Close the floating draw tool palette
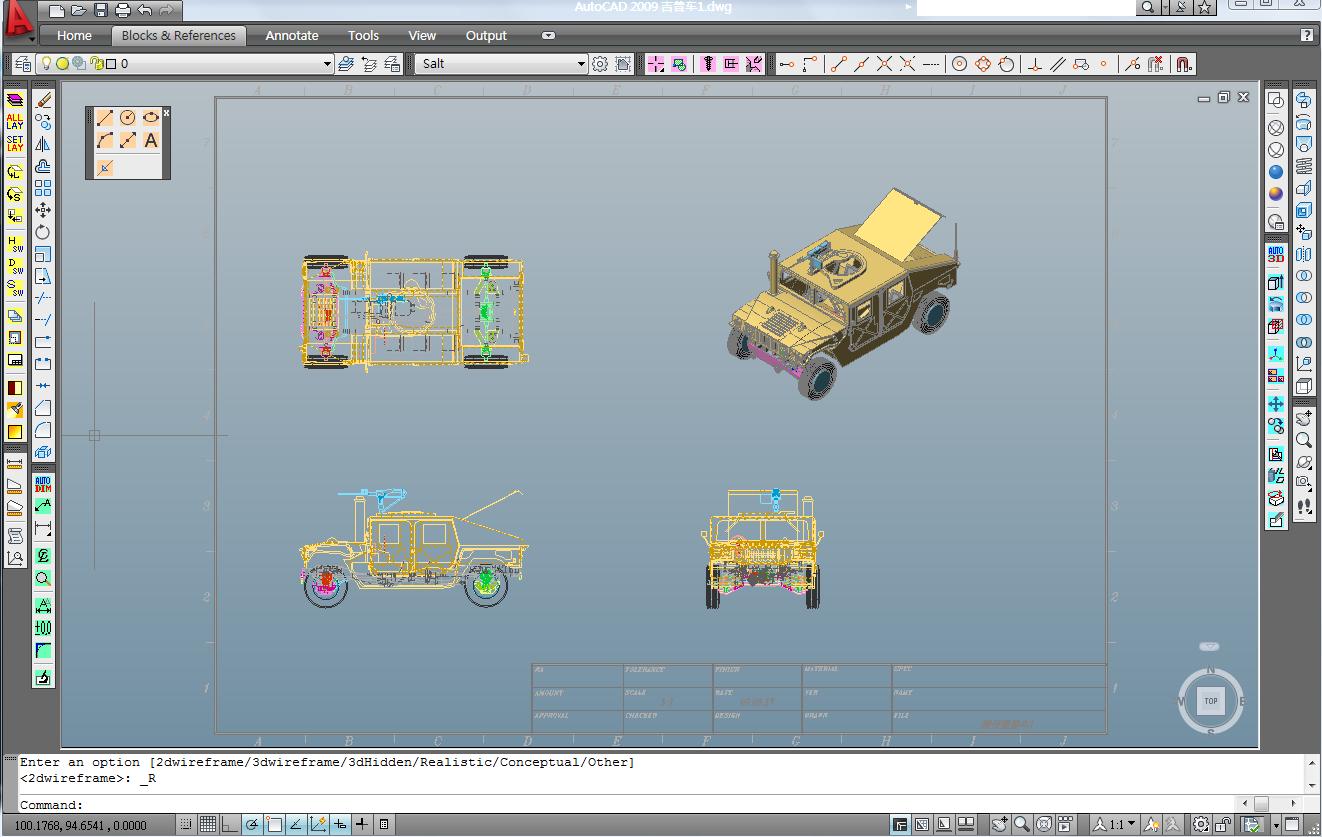 pyautogui.click(x=166, y=113)
